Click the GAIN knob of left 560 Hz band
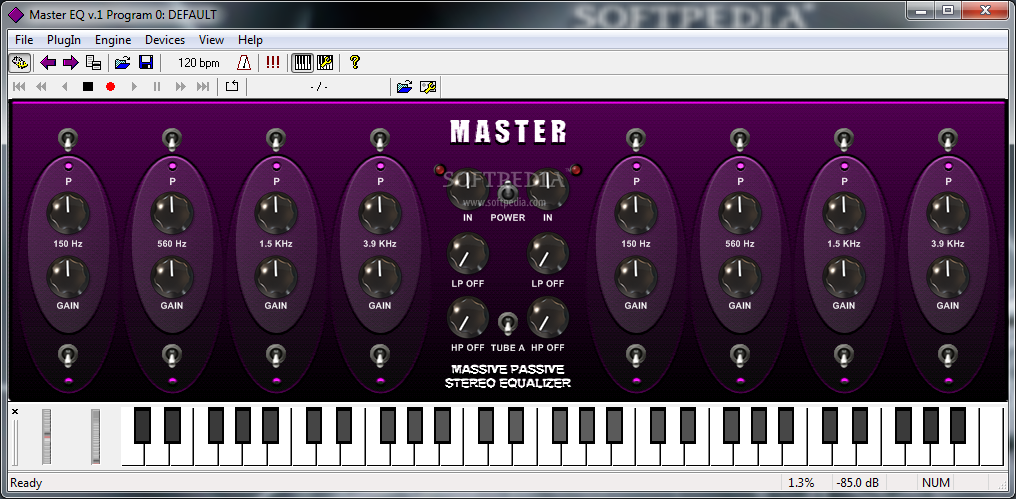This screenshot has width=1016, height=499. click(172, 277)
